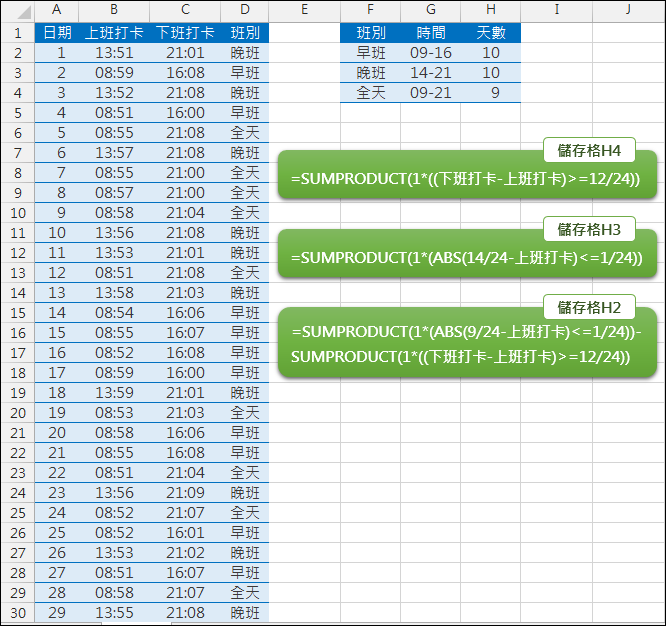Select column D header
666x626 pixels.
pyautogui.click(x=245, y=10)
